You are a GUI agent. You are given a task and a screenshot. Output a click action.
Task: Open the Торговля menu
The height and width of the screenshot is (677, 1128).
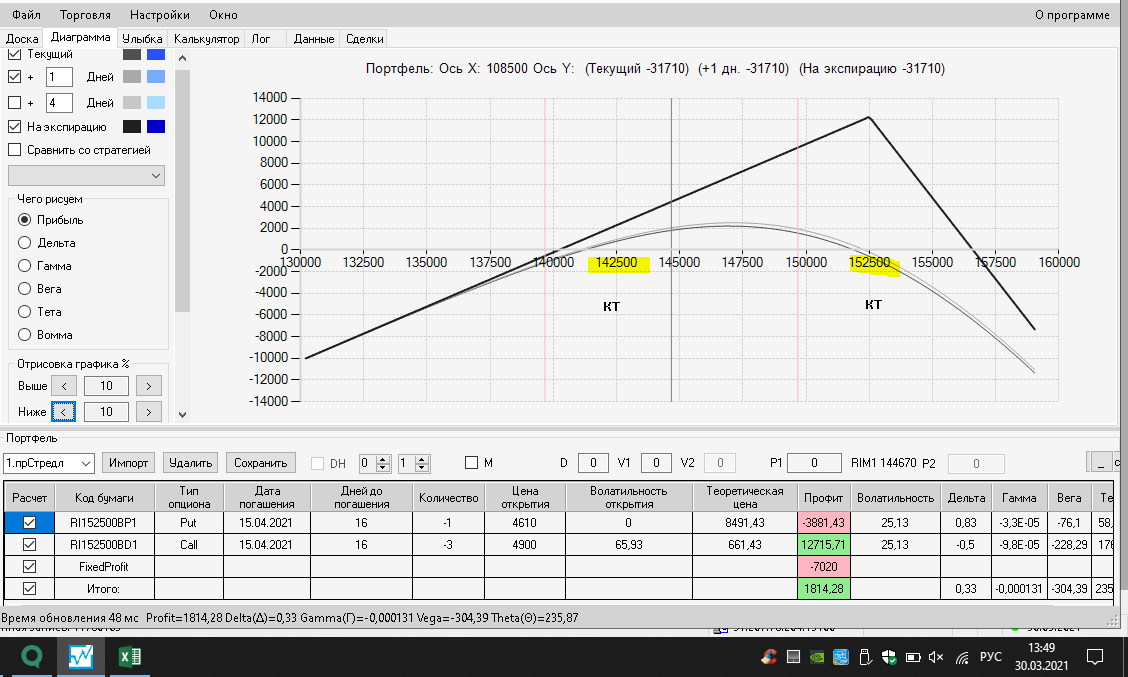coord(86,14)
